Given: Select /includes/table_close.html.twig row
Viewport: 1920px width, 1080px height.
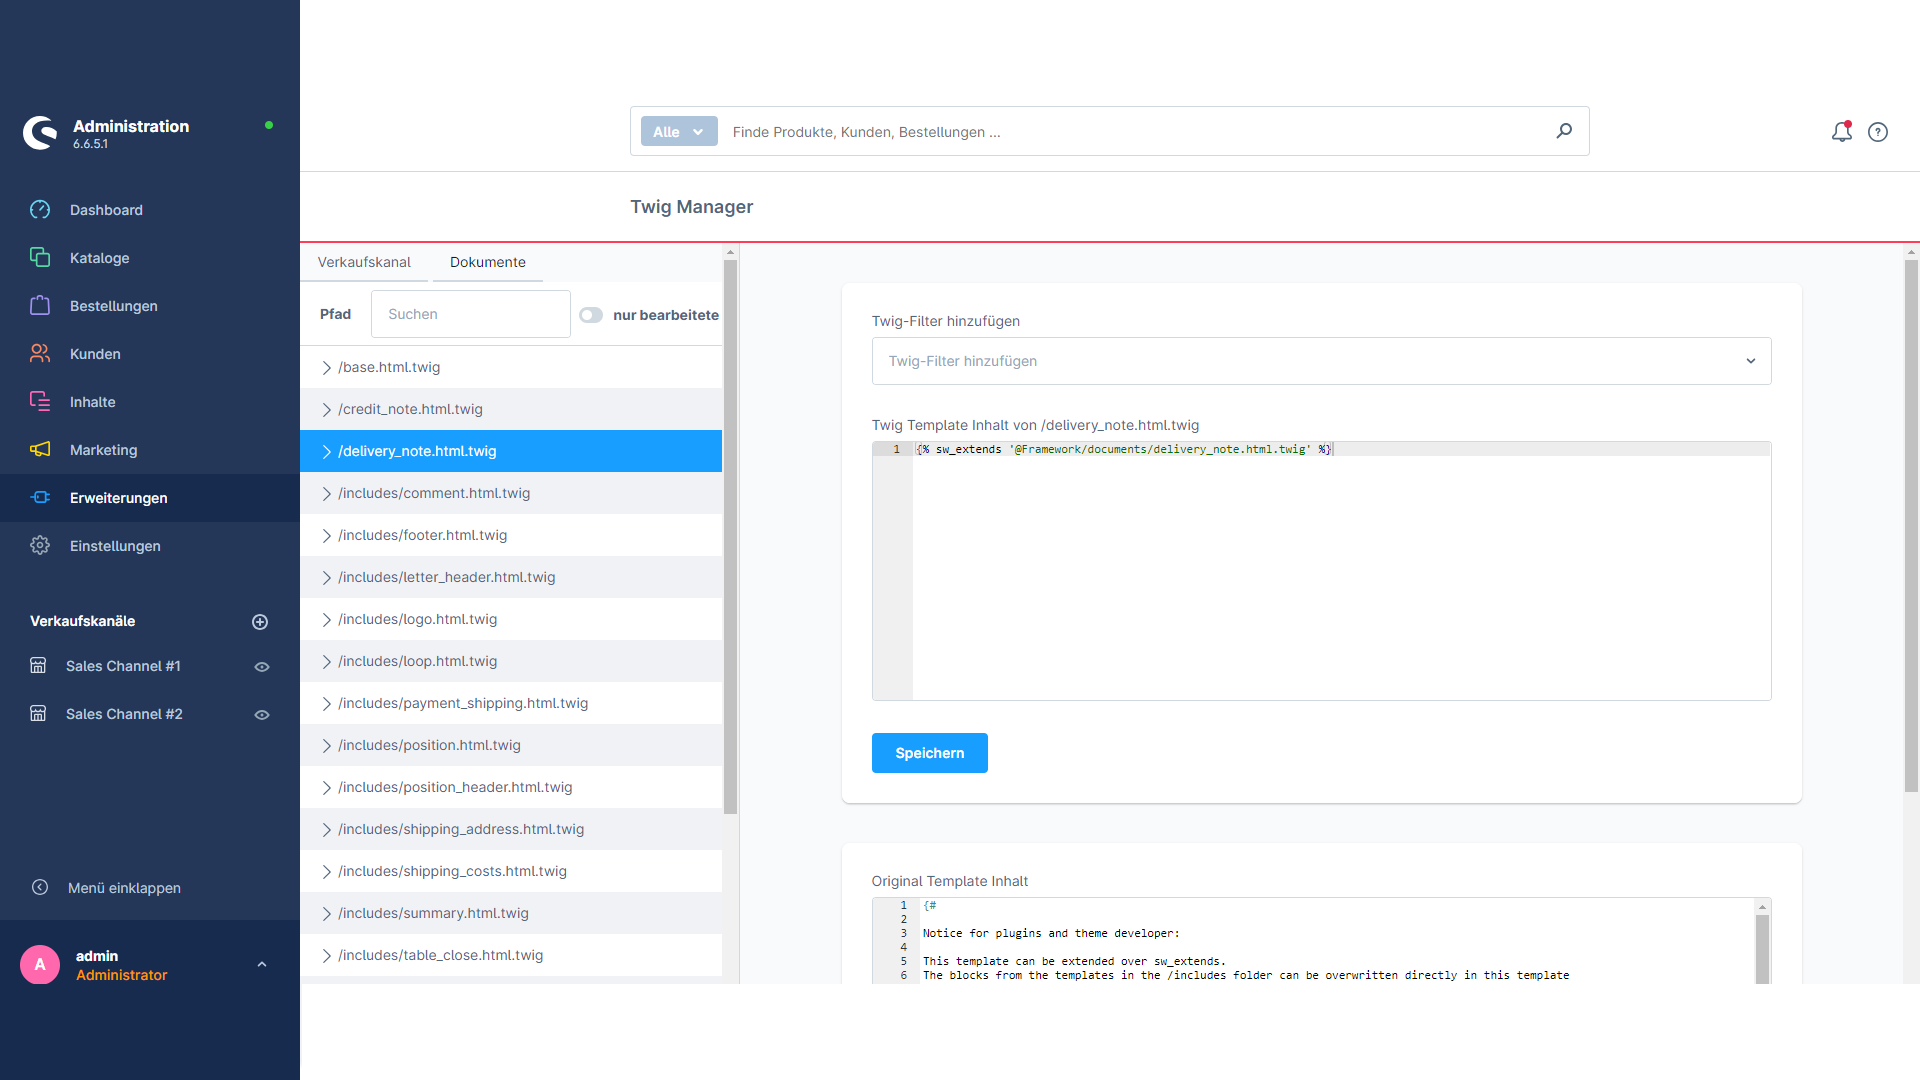Looking at the screenshot, I should pyautogui.click(x=511, y=955).
